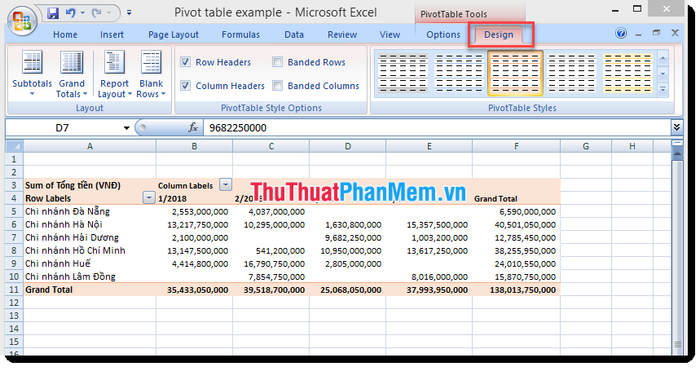Undo last action in quick access toolbar
This screenshot has height=368, width=700.
(x=71, y=13)
